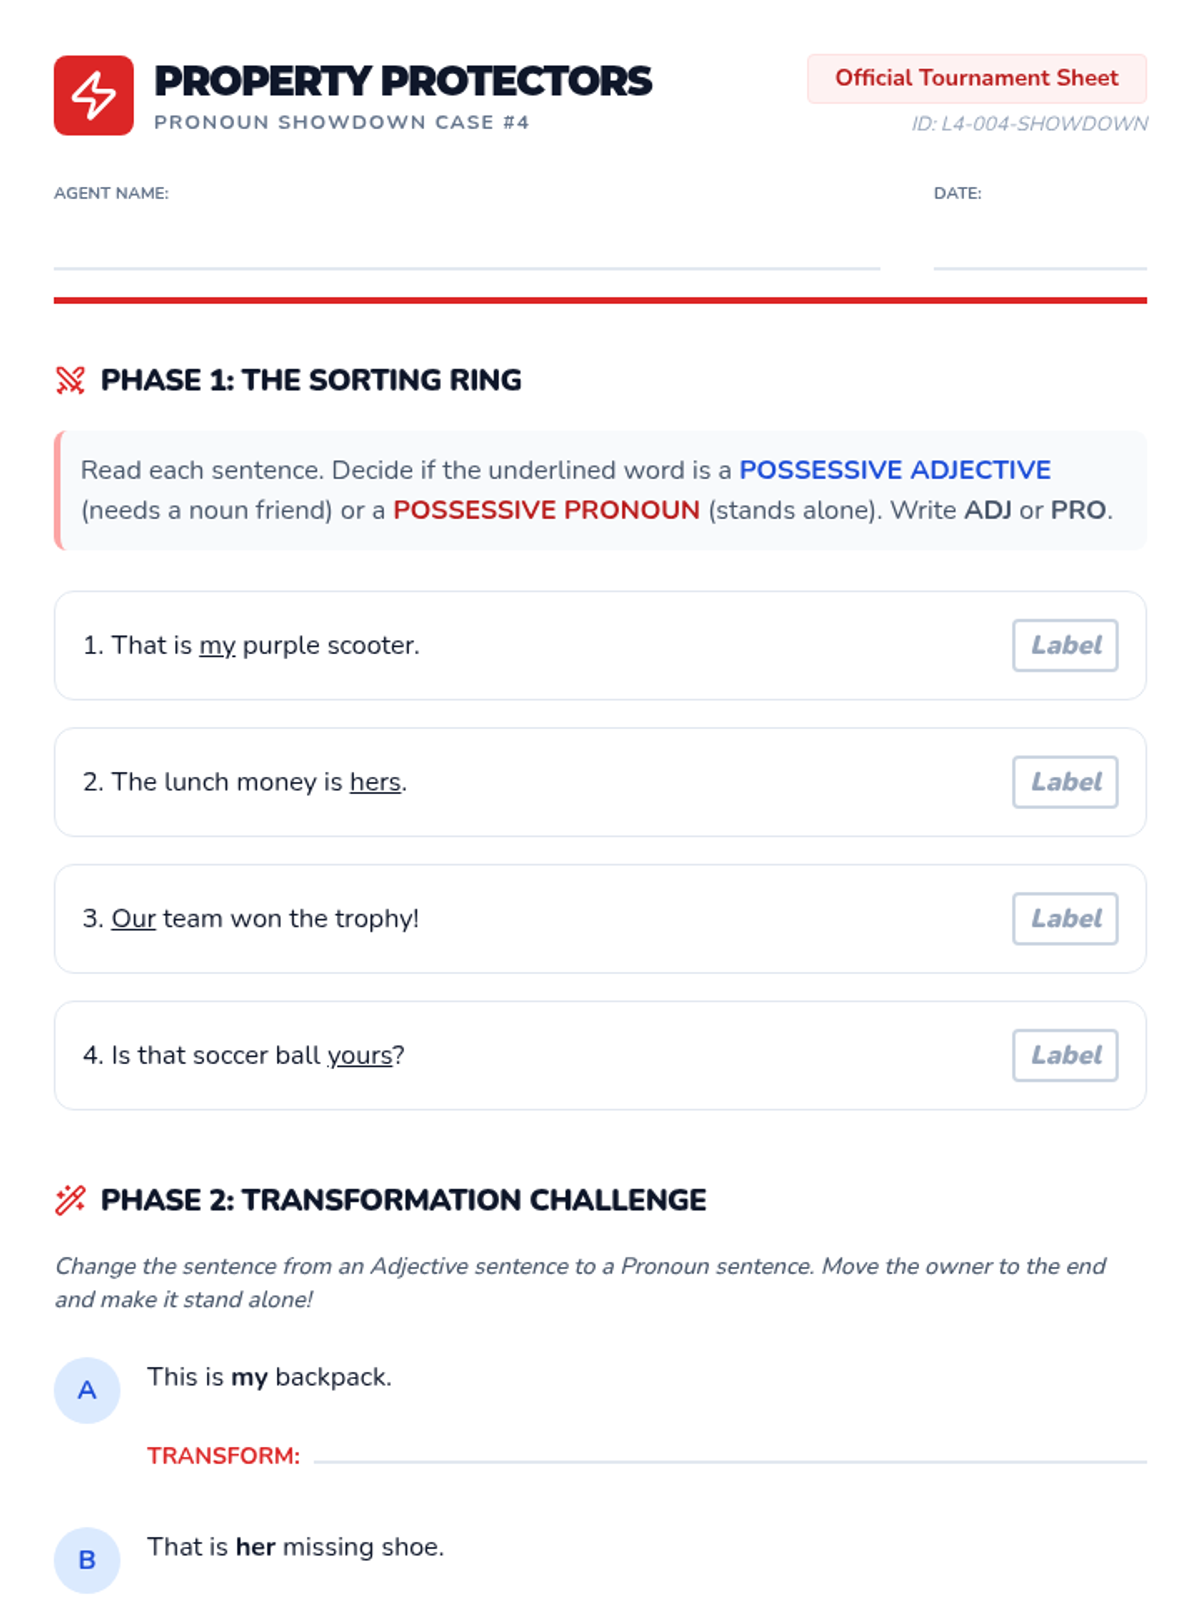Click the Label box for hers sentence

tap(1065, 782)
